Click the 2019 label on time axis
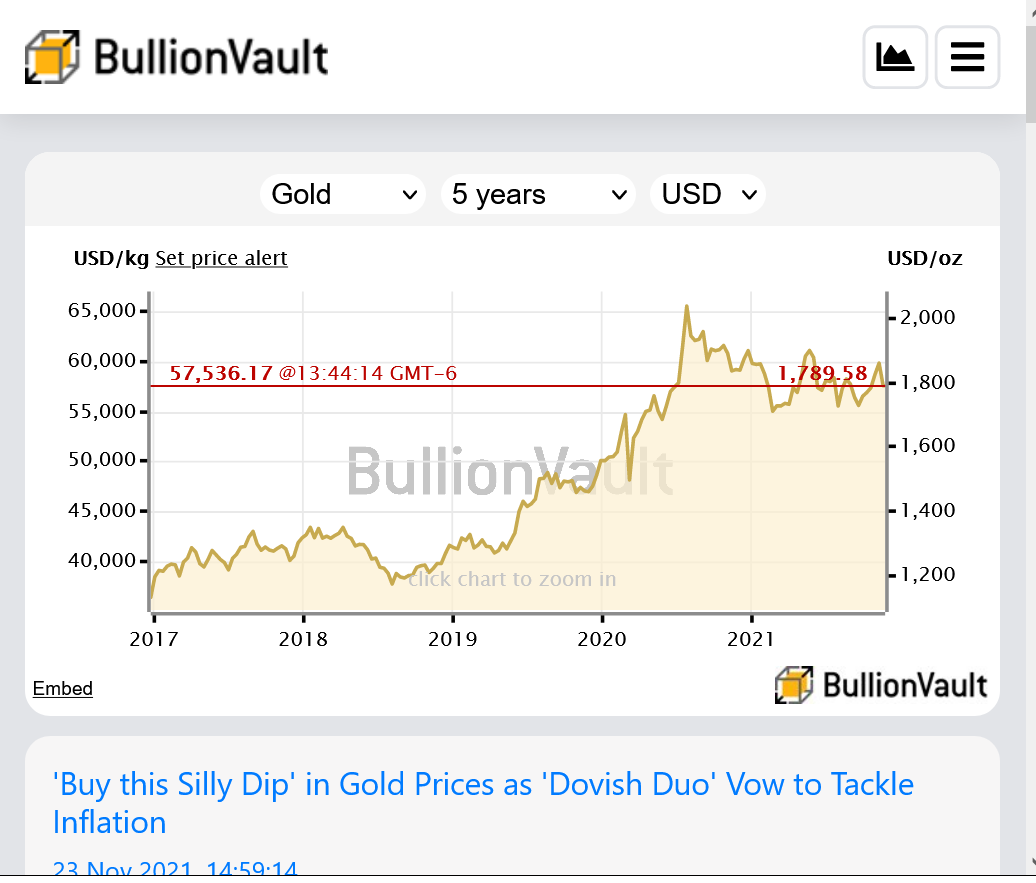 (x=453, y=639)
